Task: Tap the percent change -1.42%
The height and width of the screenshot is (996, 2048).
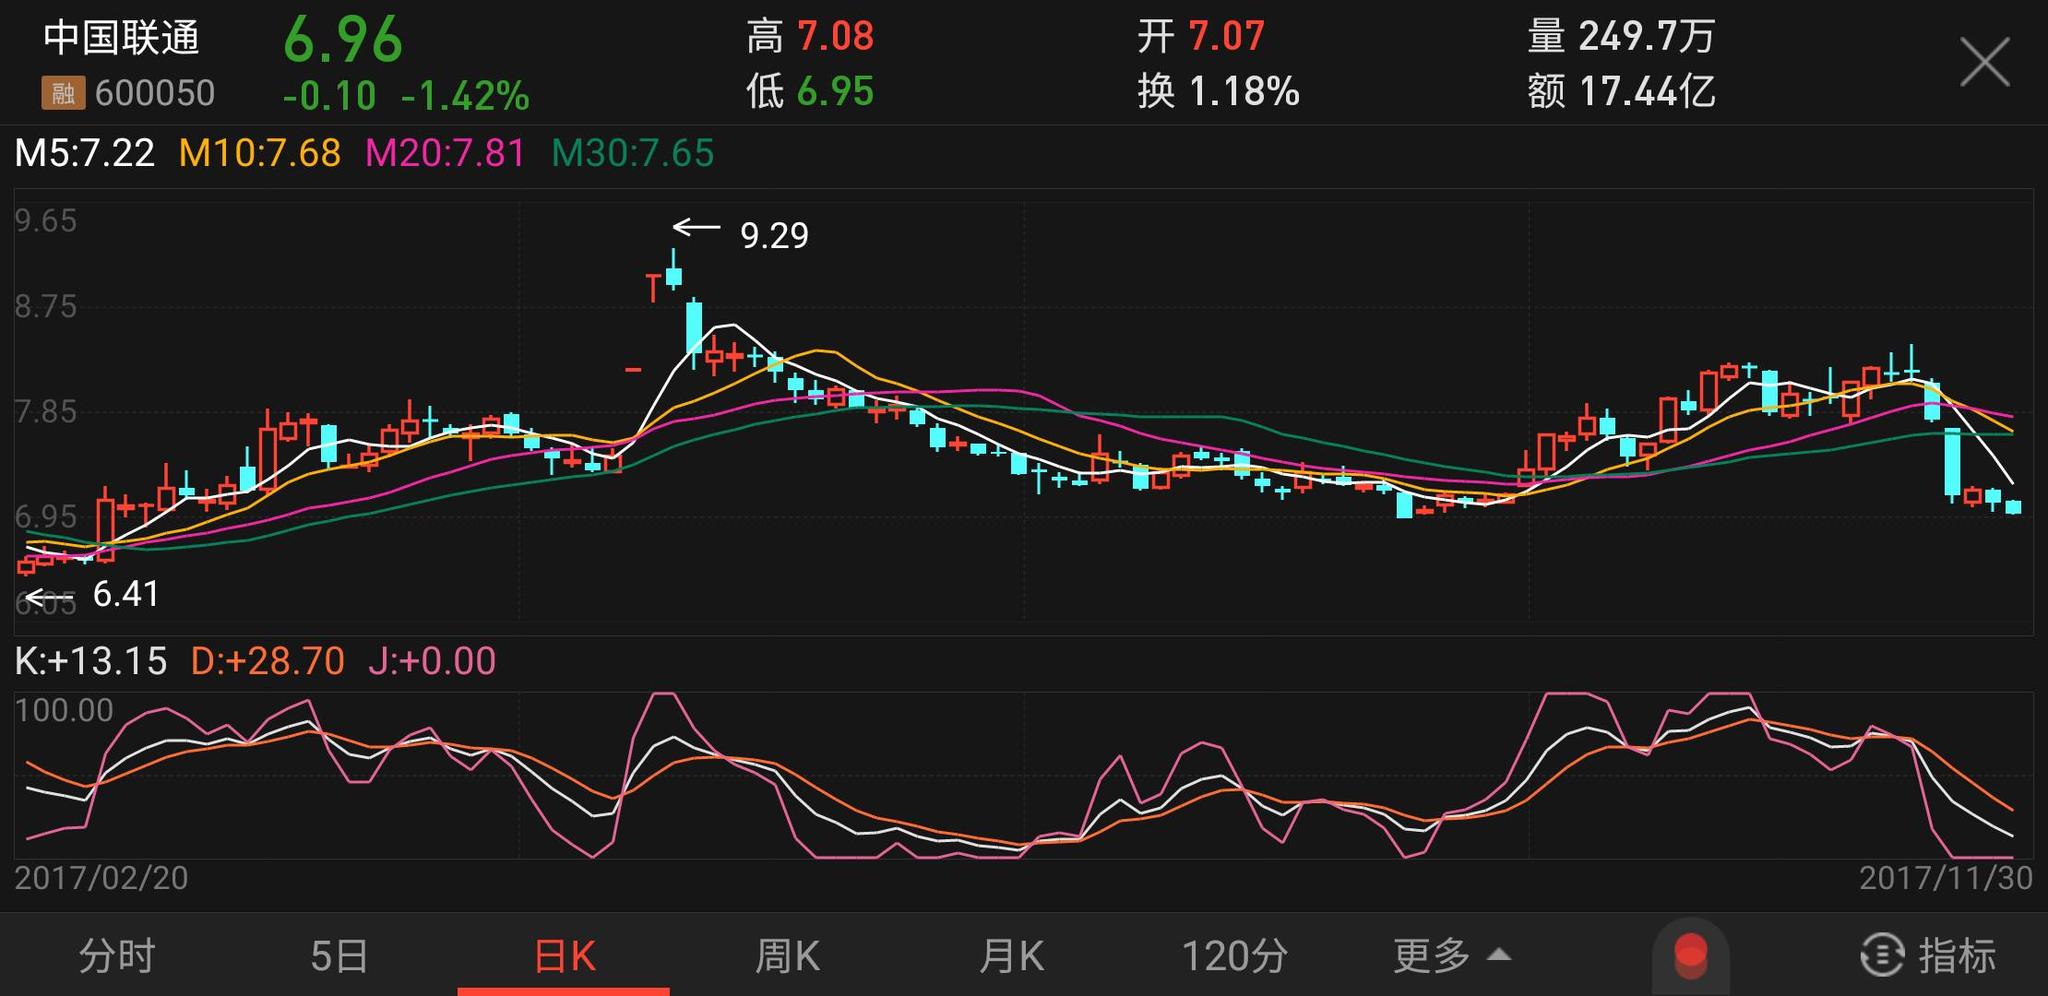Action: (x=465, y=96)
